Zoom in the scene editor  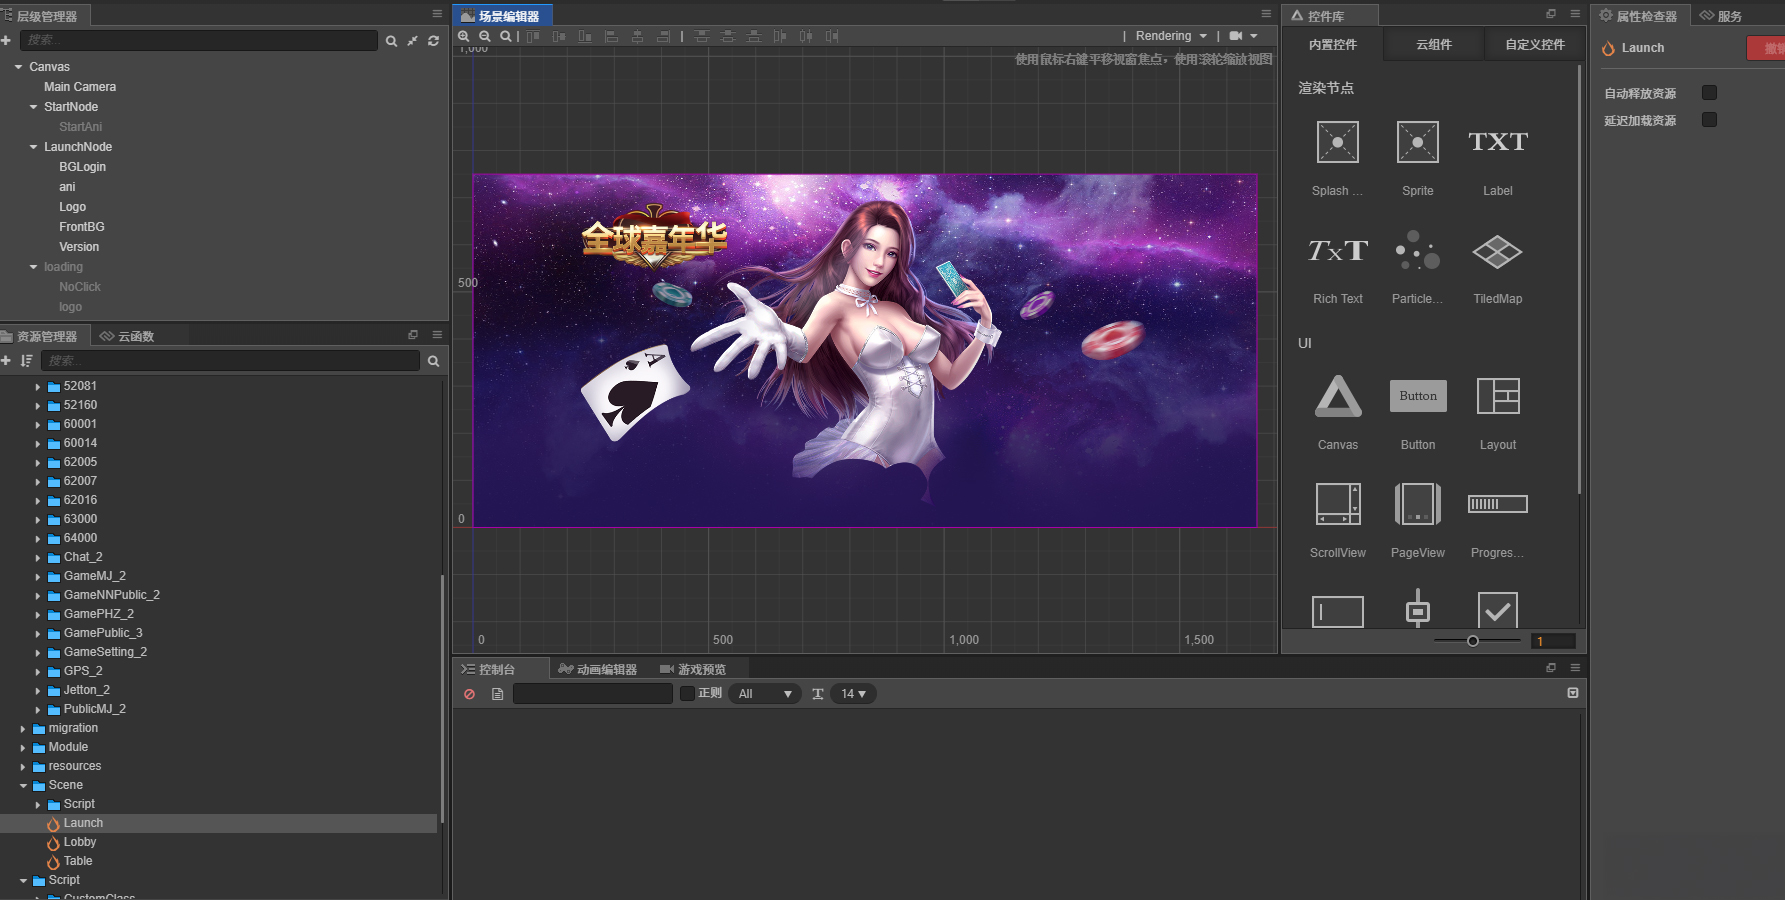pos(464,36)
